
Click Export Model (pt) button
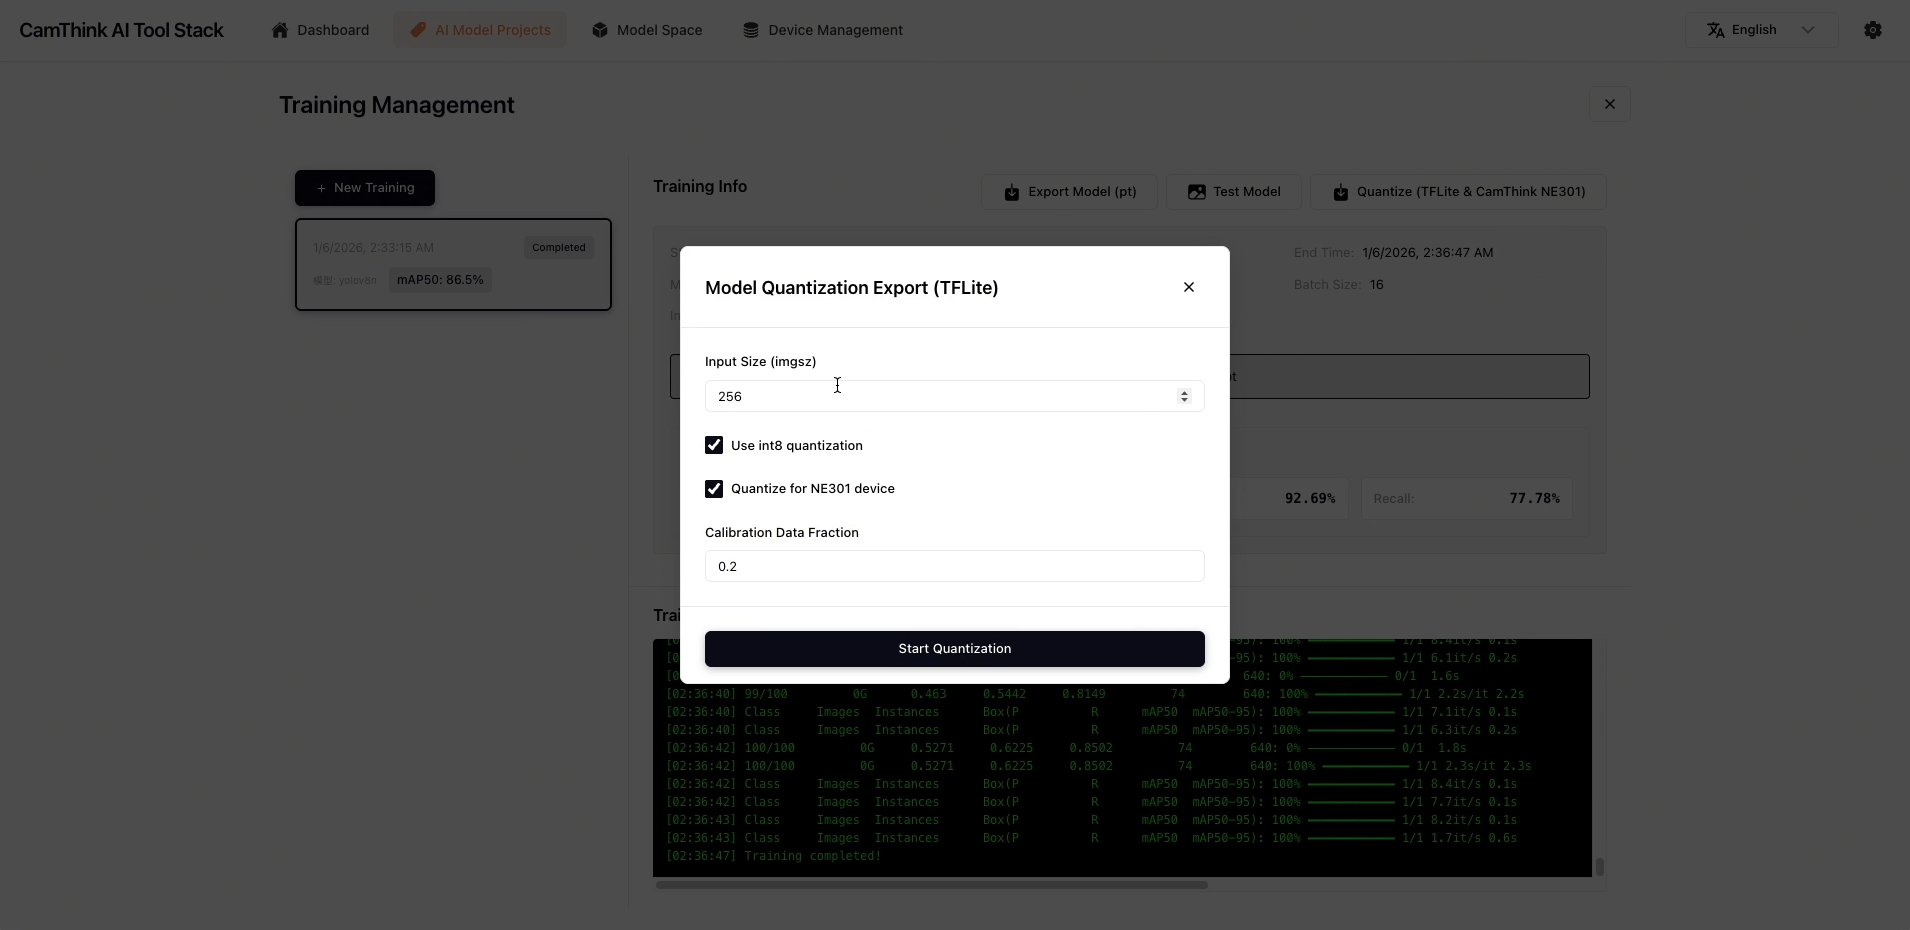point(1070,192)
